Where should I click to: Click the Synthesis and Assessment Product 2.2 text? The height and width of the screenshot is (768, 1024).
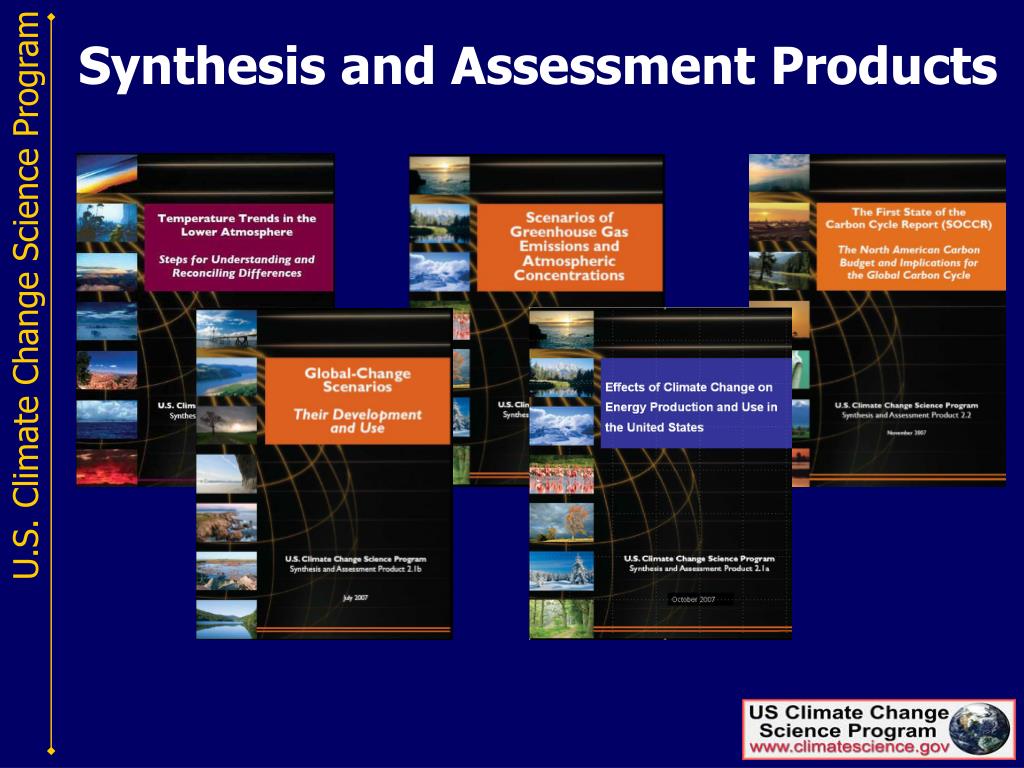[906, 415]
